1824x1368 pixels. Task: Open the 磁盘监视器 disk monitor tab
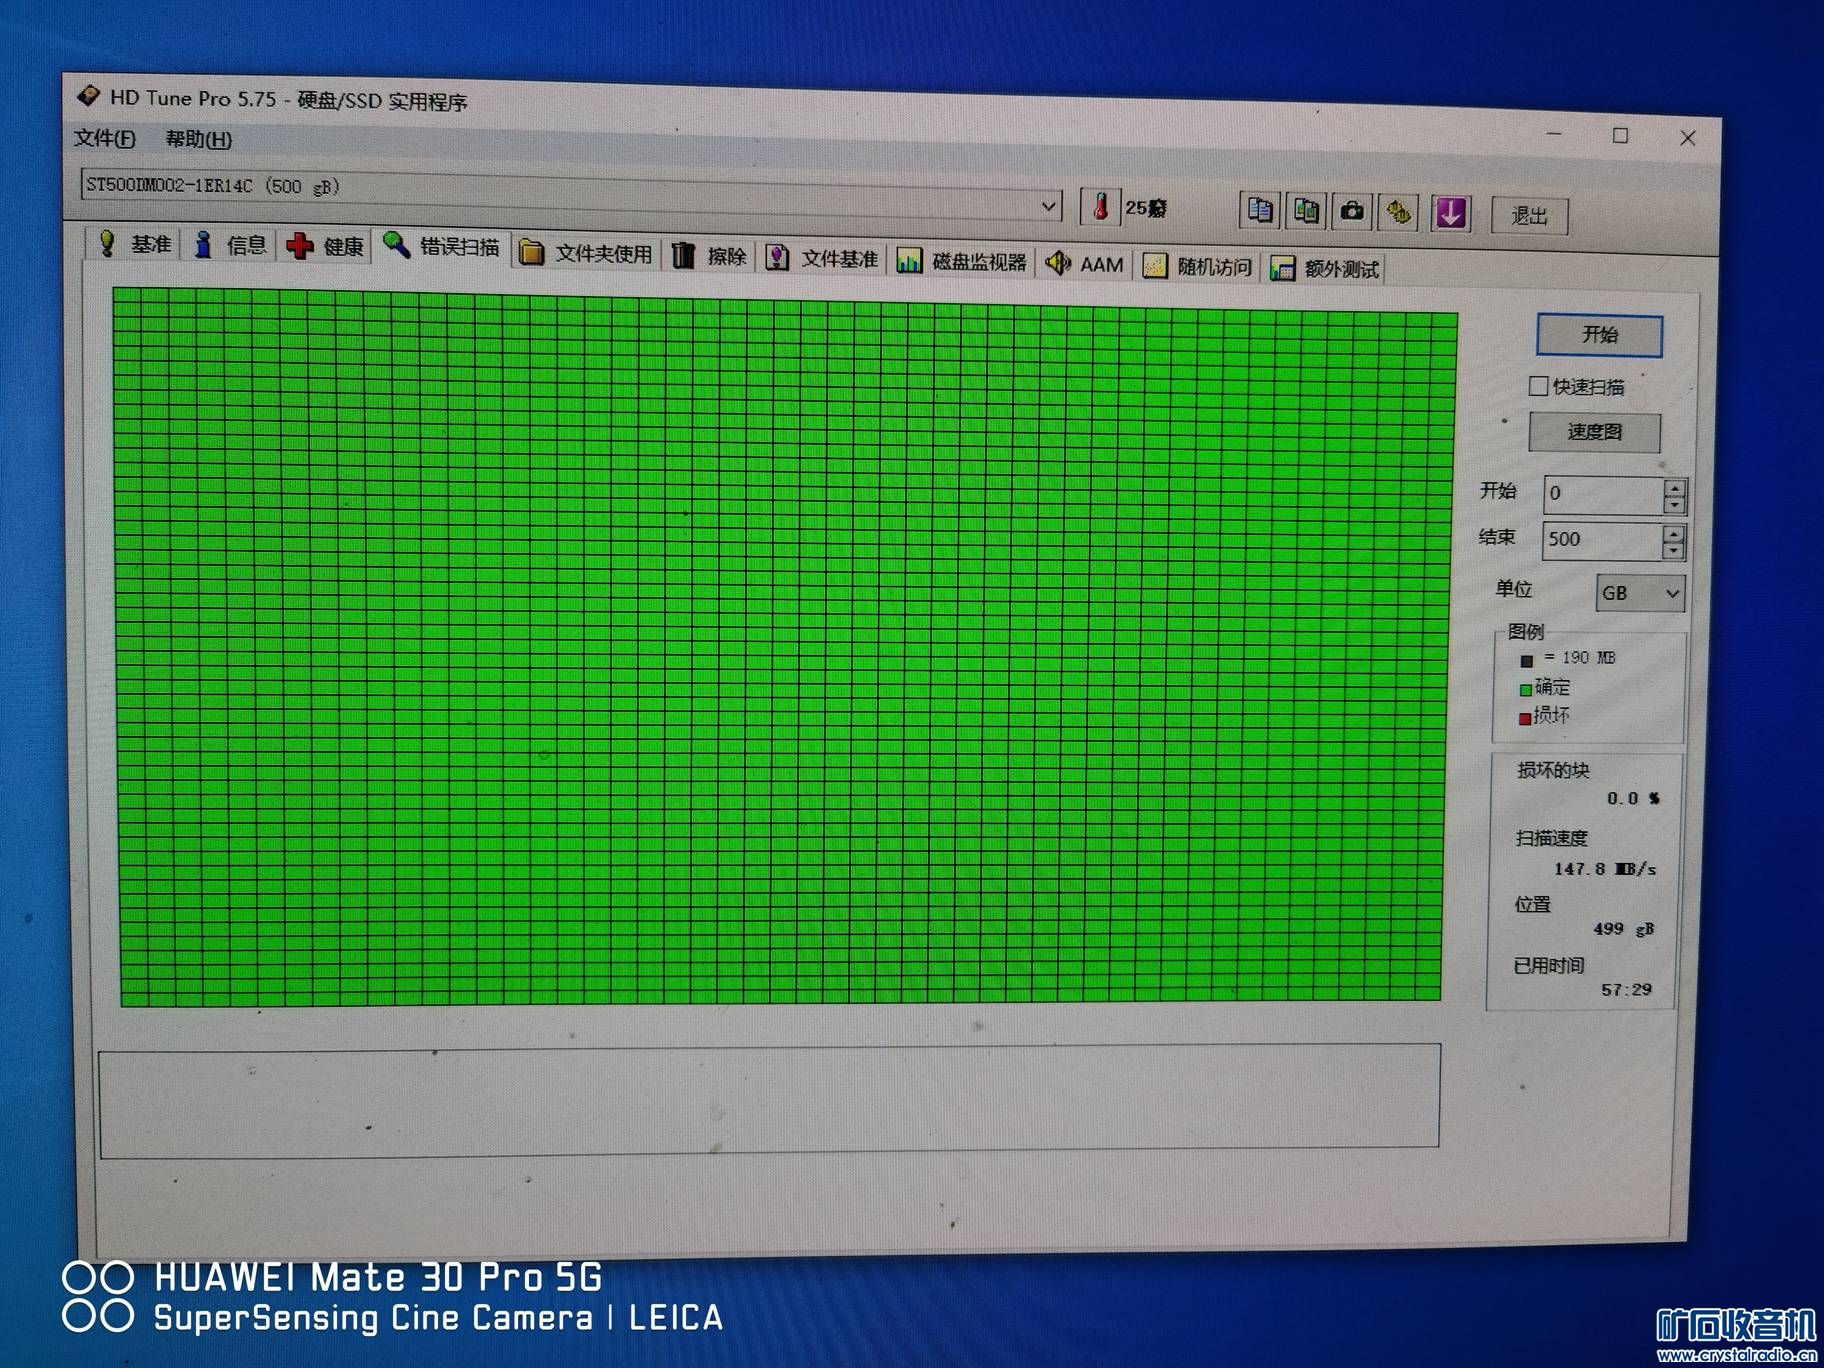[x=963, y=262]
